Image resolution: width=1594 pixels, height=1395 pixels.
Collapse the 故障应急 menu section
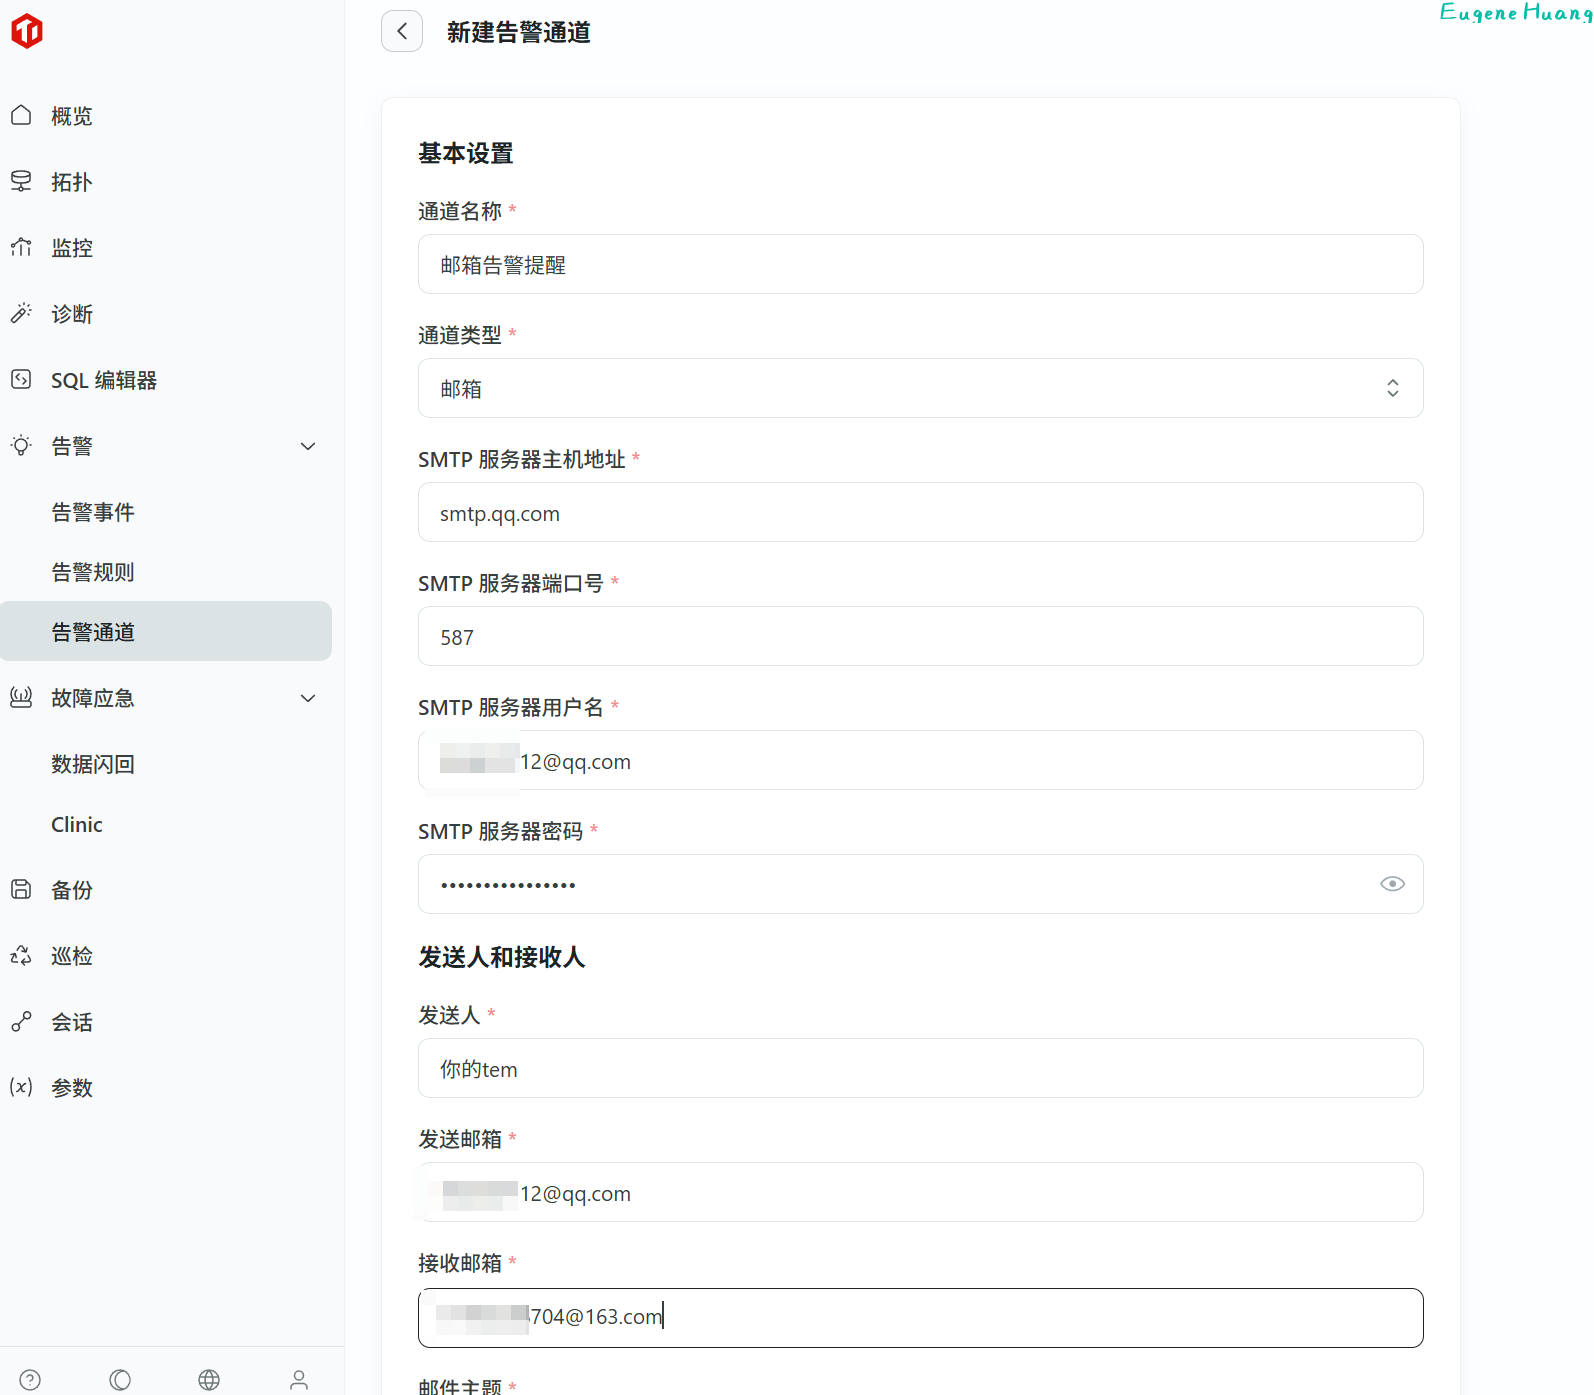(x=308, y=698)
